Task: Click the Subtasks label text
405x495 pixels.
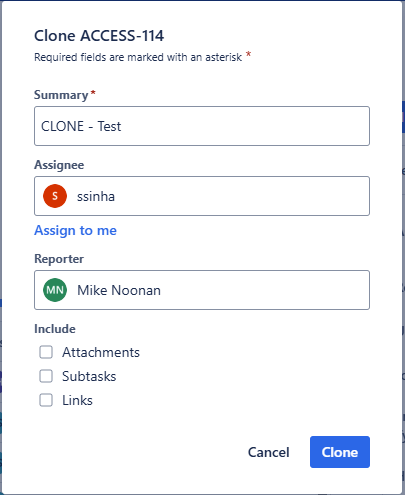Action: (89, 376)
